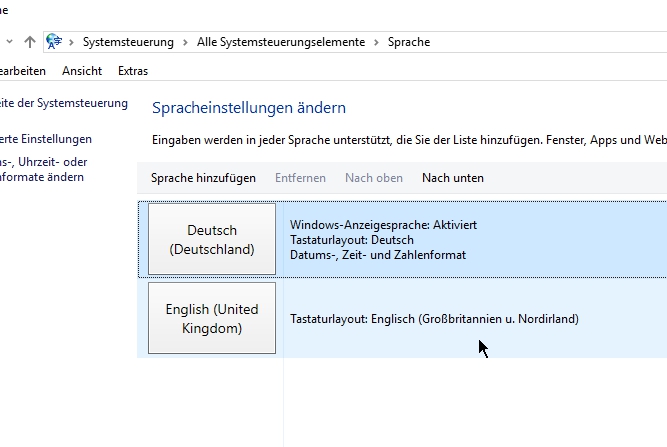
Task: Click Tastaturlayout: Englisch (Großbritannien u. Nordirland) text
Action: (434, 319)
